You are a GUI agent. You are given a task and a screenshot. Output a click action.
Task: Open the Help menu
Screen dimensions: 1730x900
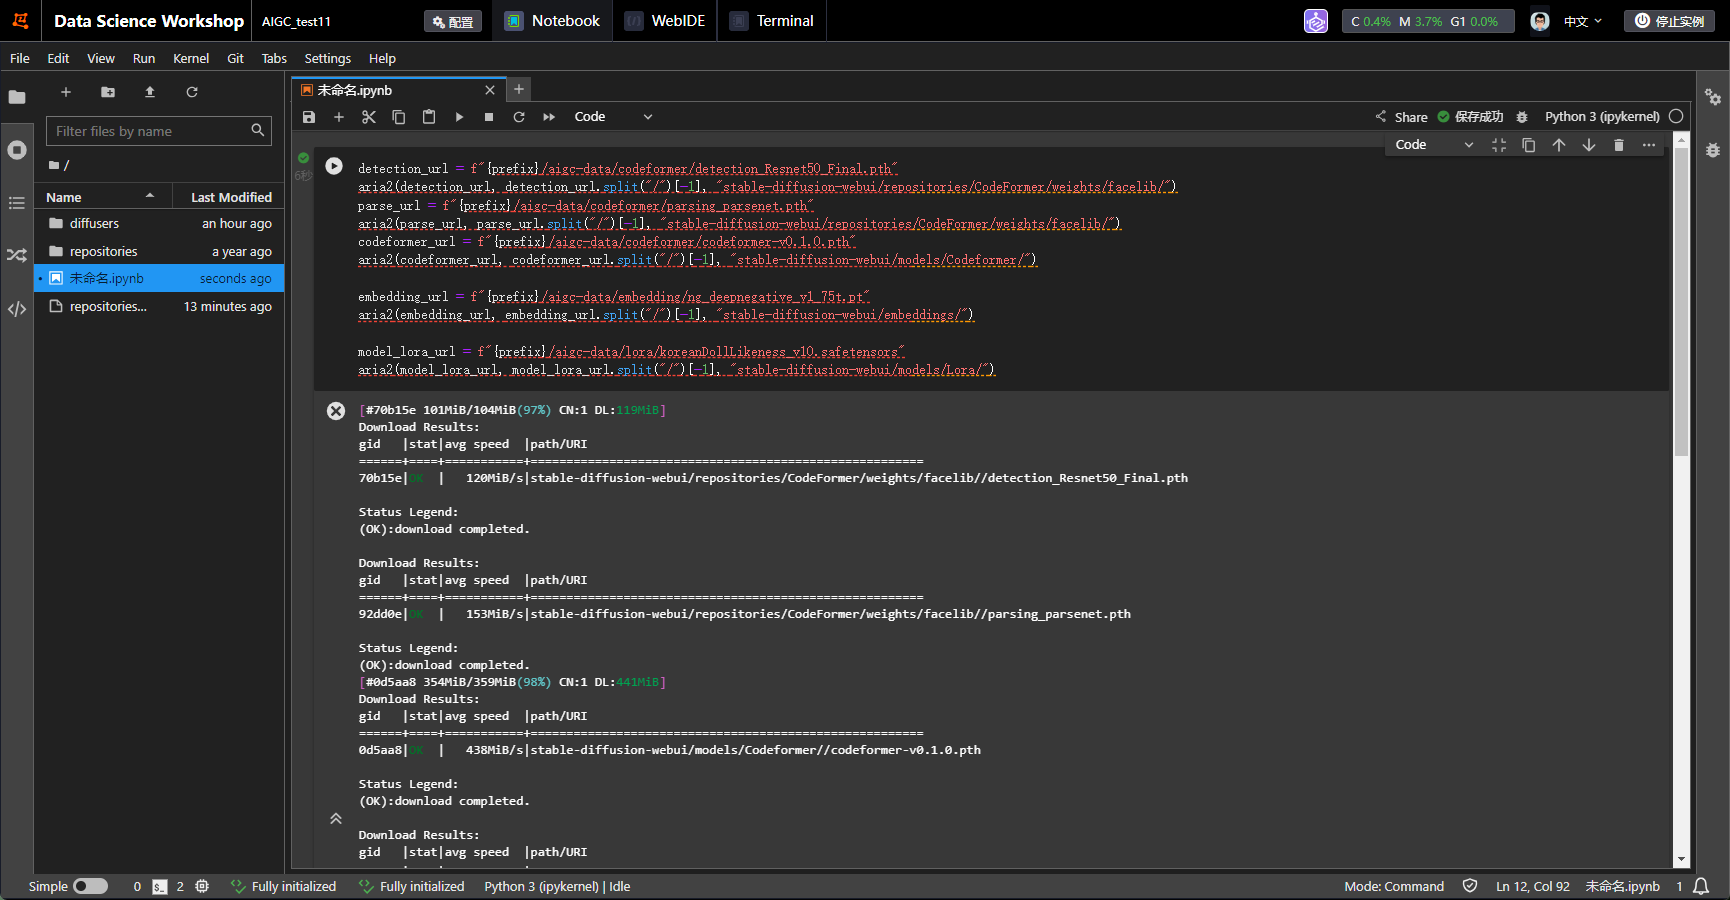[x=382, y=58]
